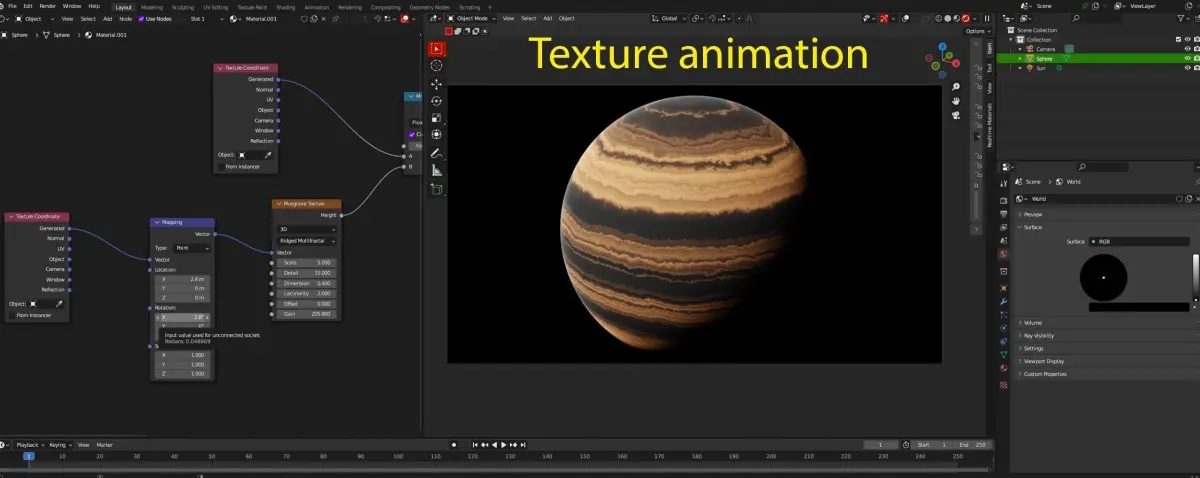Viewport: 1200px width, 478px height.
Task: Select the Add Cube tool
Action: click(437, 189)
